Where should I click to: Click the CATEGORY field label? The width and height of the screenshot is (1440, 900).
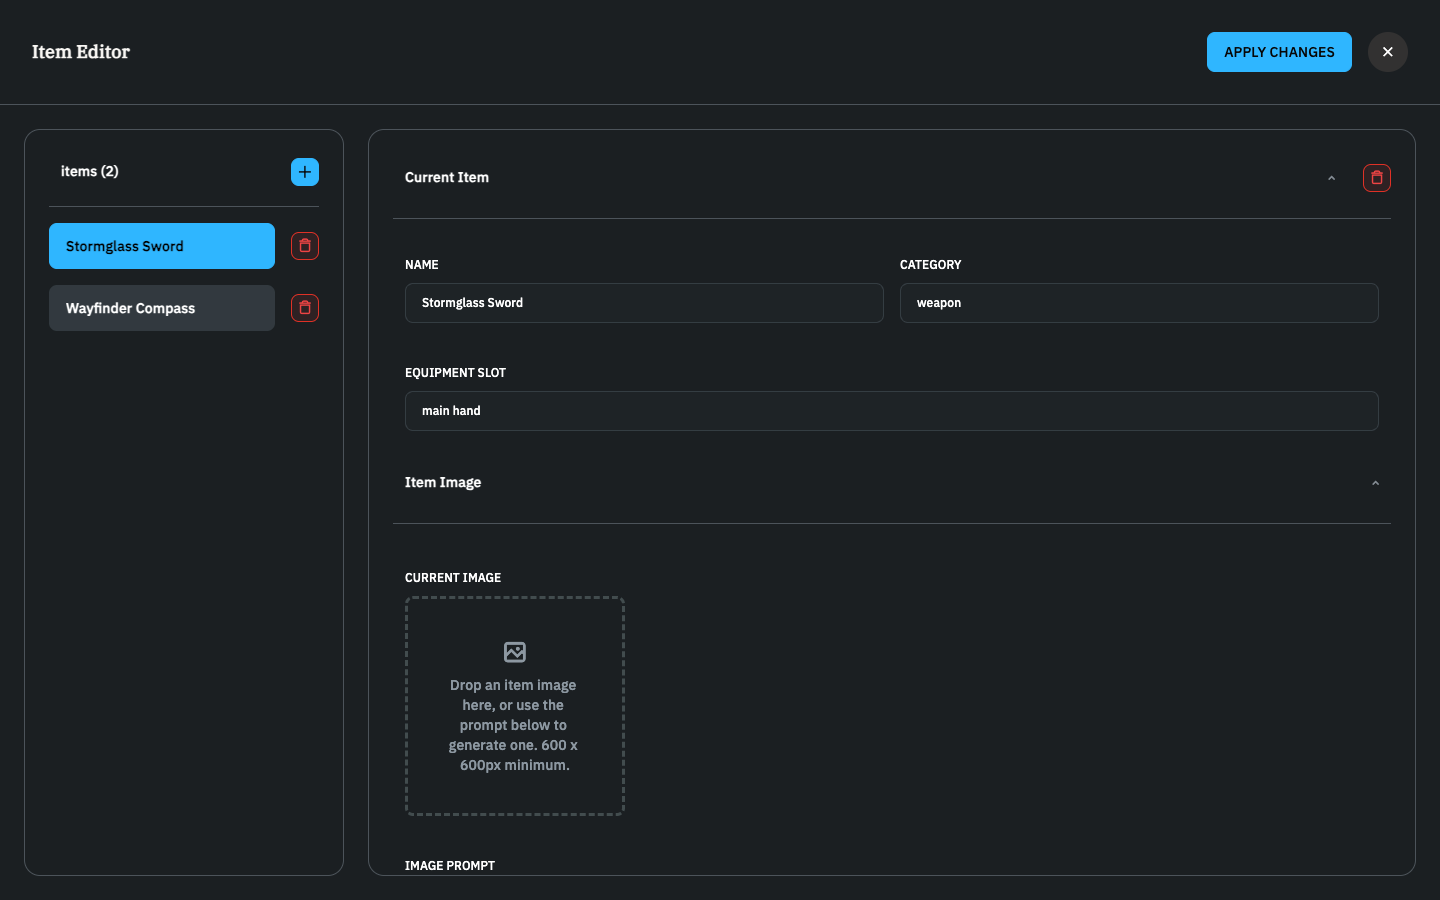click(931, 265)
